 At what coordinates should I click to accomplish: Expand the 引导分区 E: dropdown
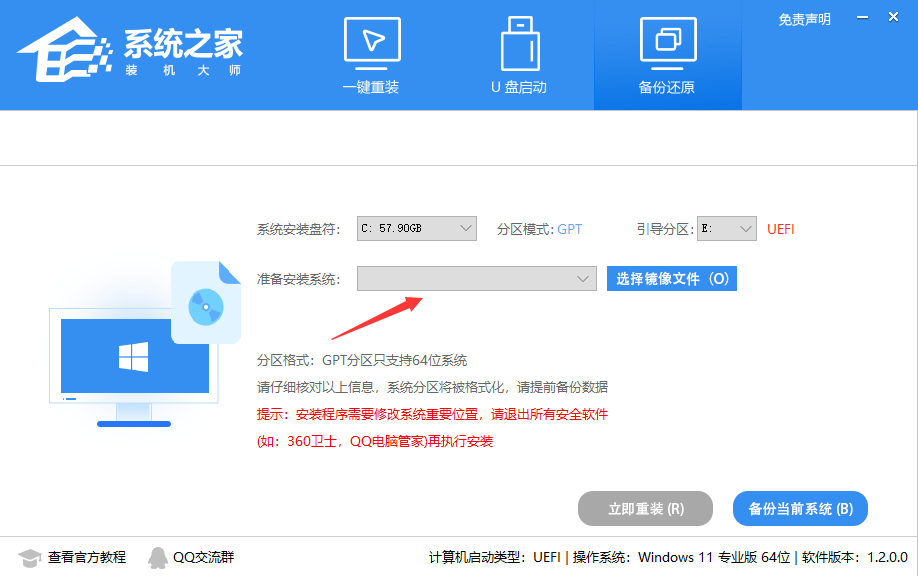tap(726, 228)
